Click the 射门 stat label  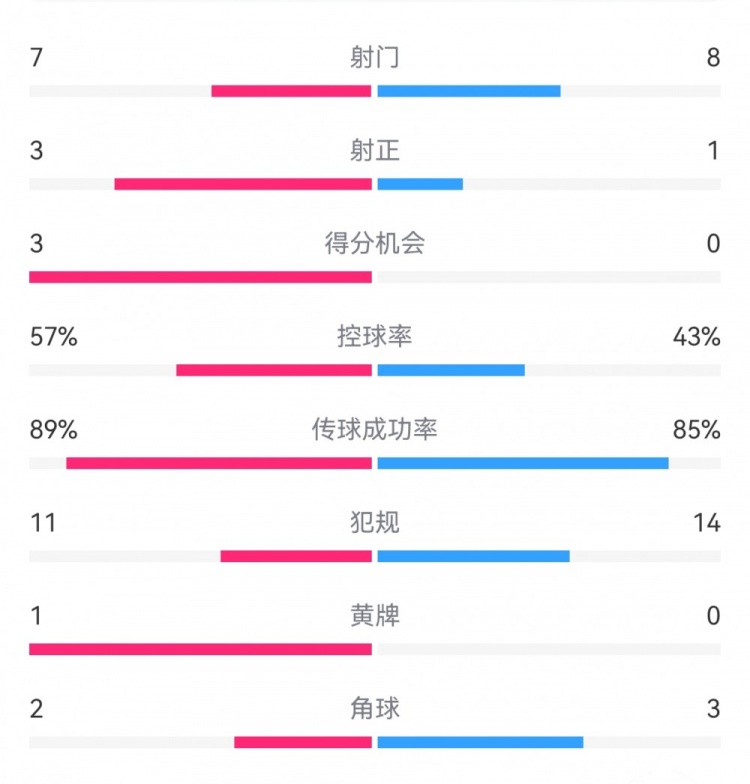375,58
